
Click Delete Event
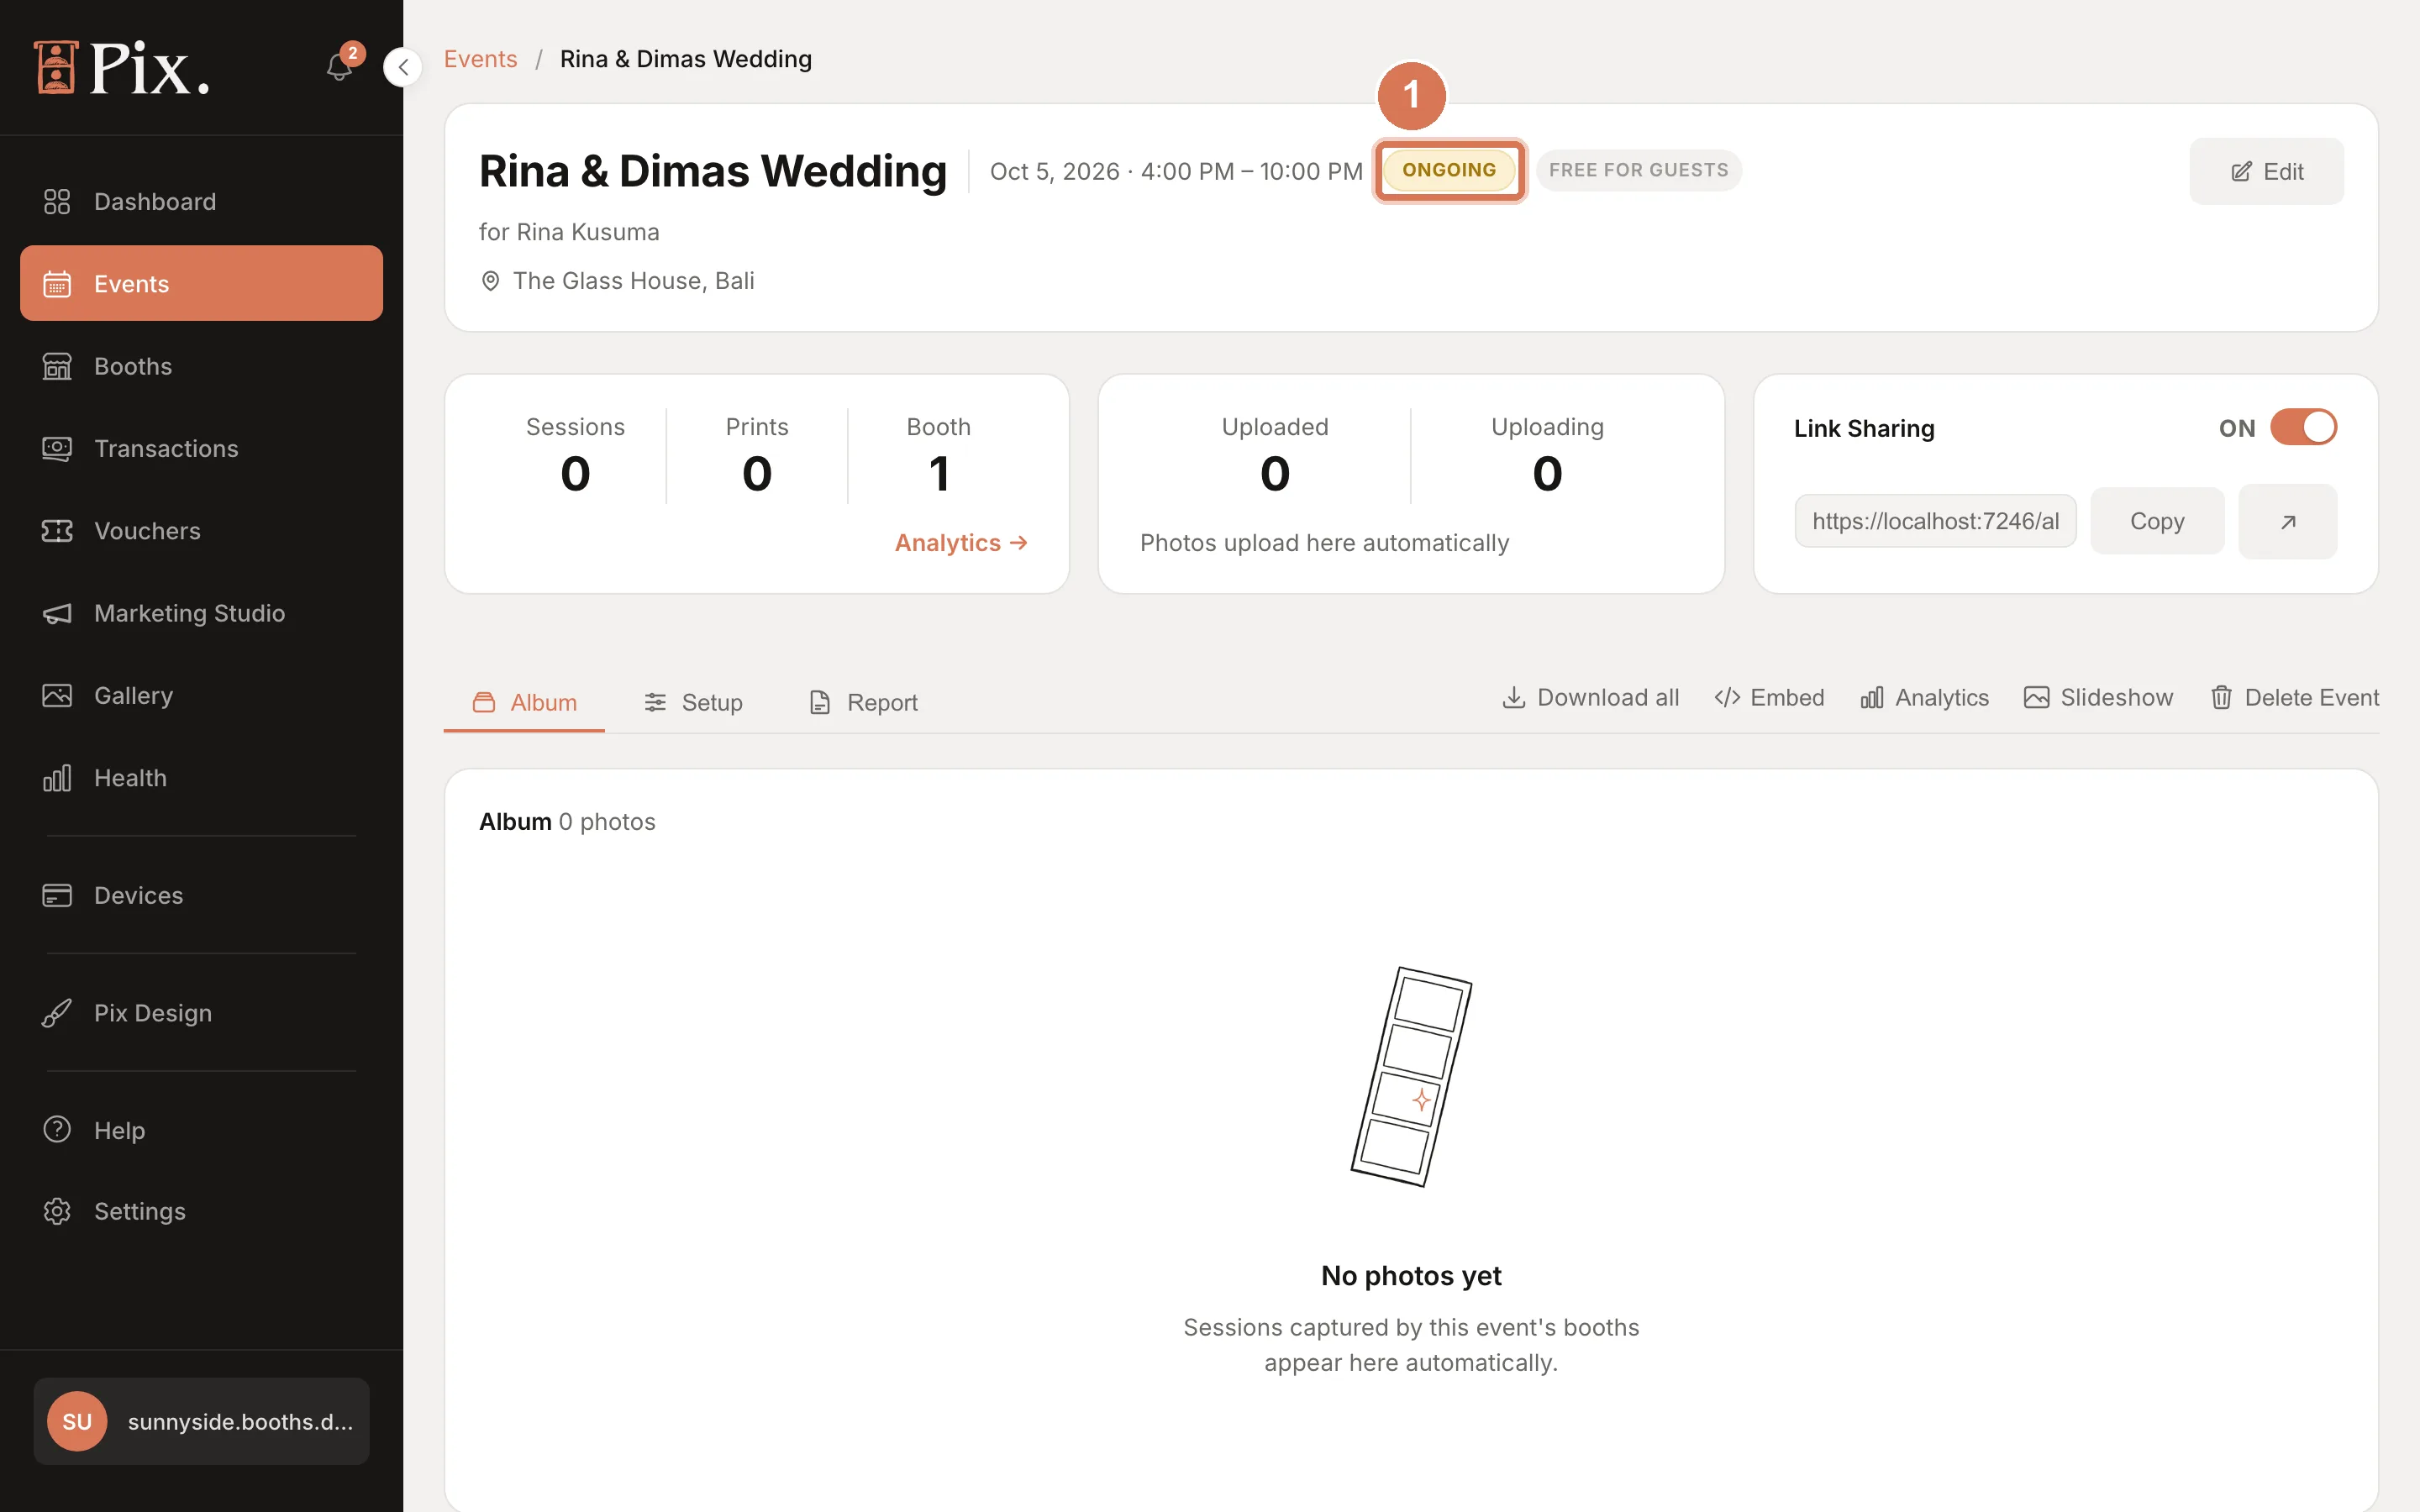(x=2294, y=698)
